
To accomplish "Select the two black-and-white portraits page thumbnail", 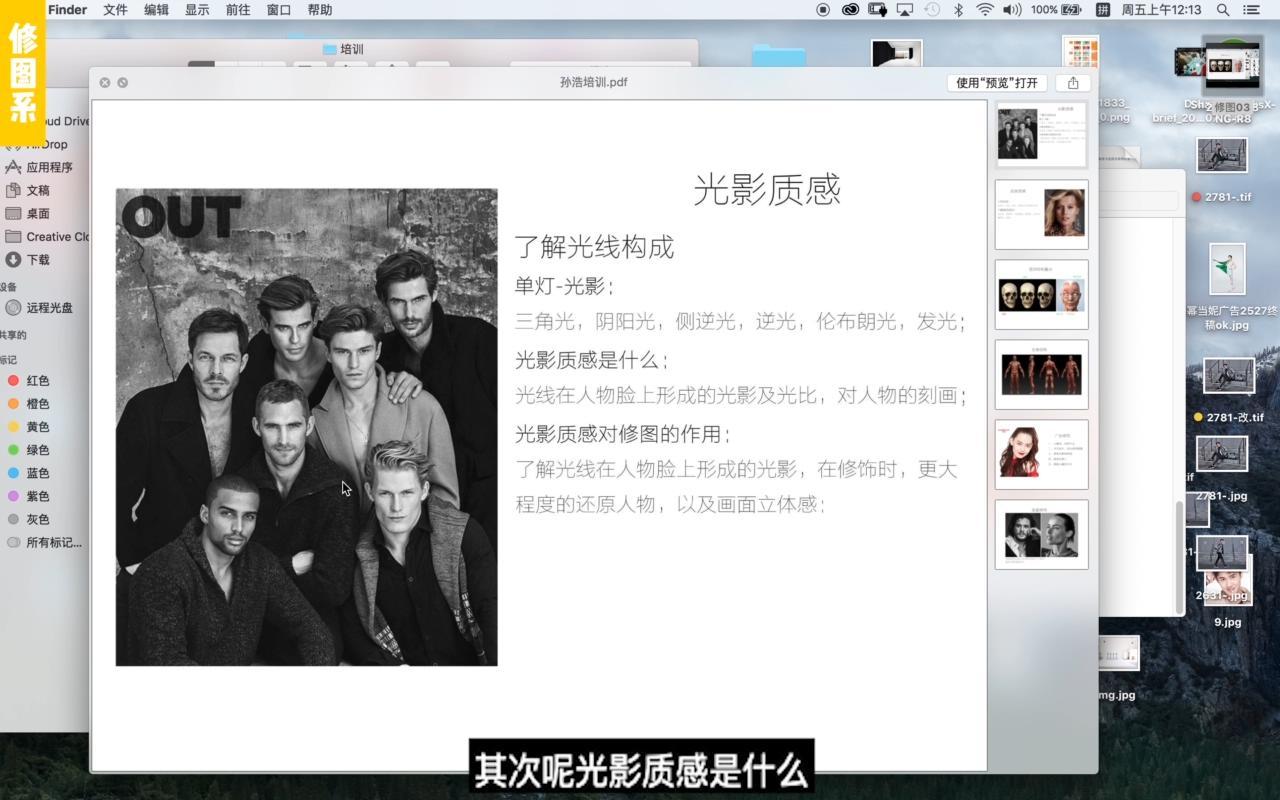I will click(x=1042, y=535).
